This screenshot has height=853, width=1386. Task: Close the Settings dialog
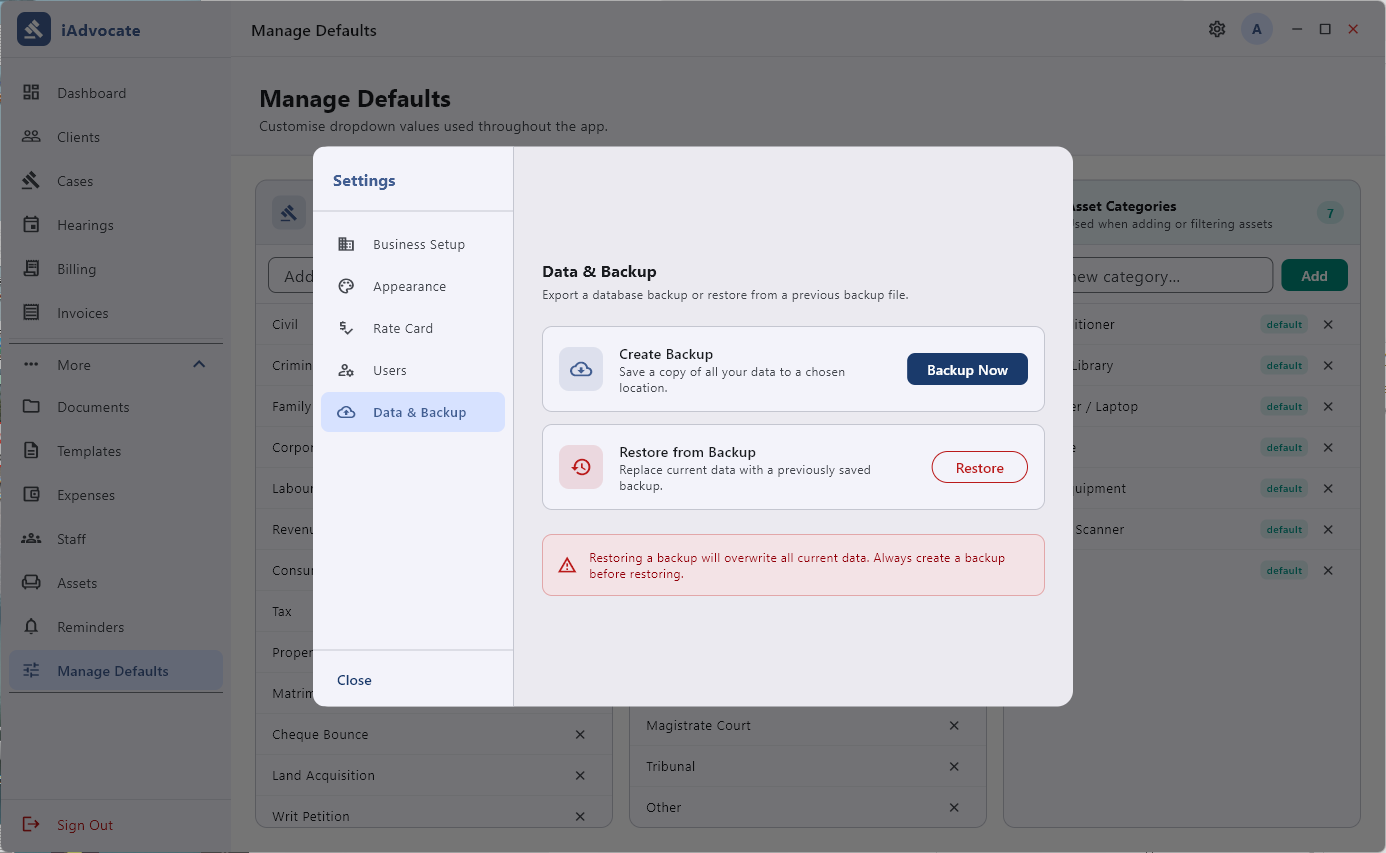[x=354, y=680]
